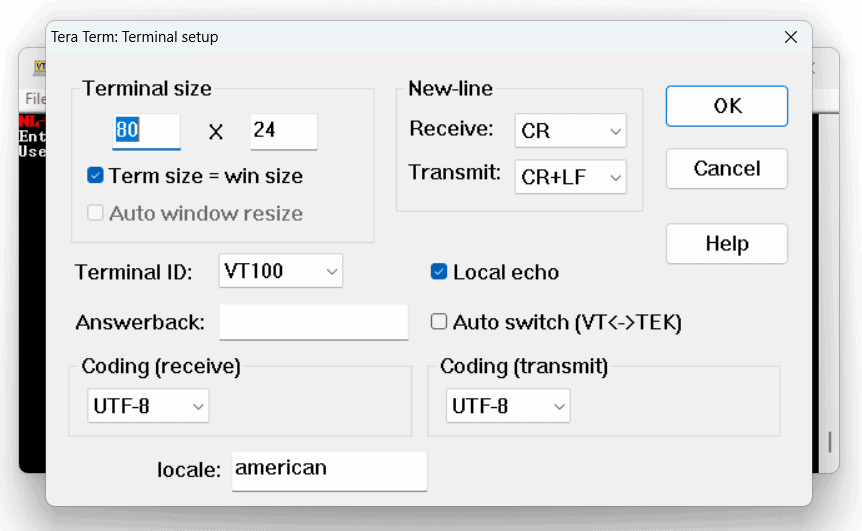862x531 pixels.
Task: Click the Answerback text field
Action: (x=313, y=322)
